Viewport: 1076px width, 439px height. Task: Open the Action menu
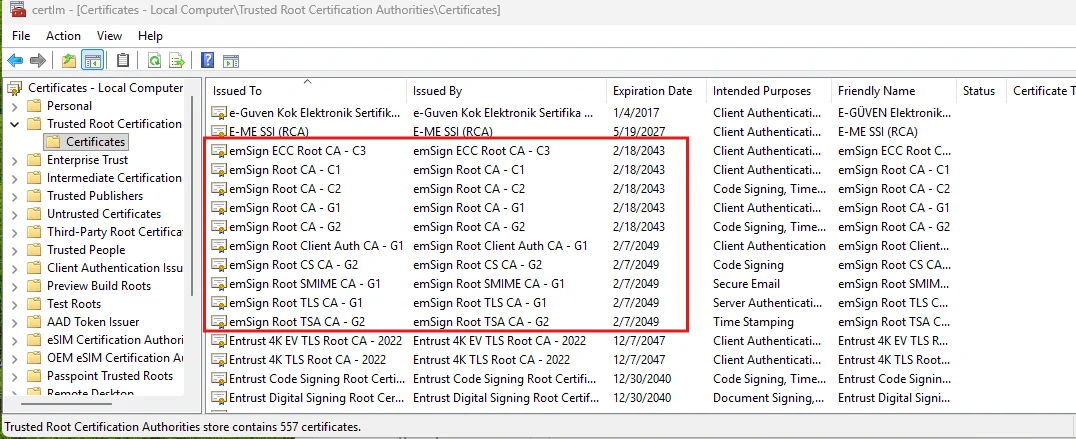coord(63,36)
